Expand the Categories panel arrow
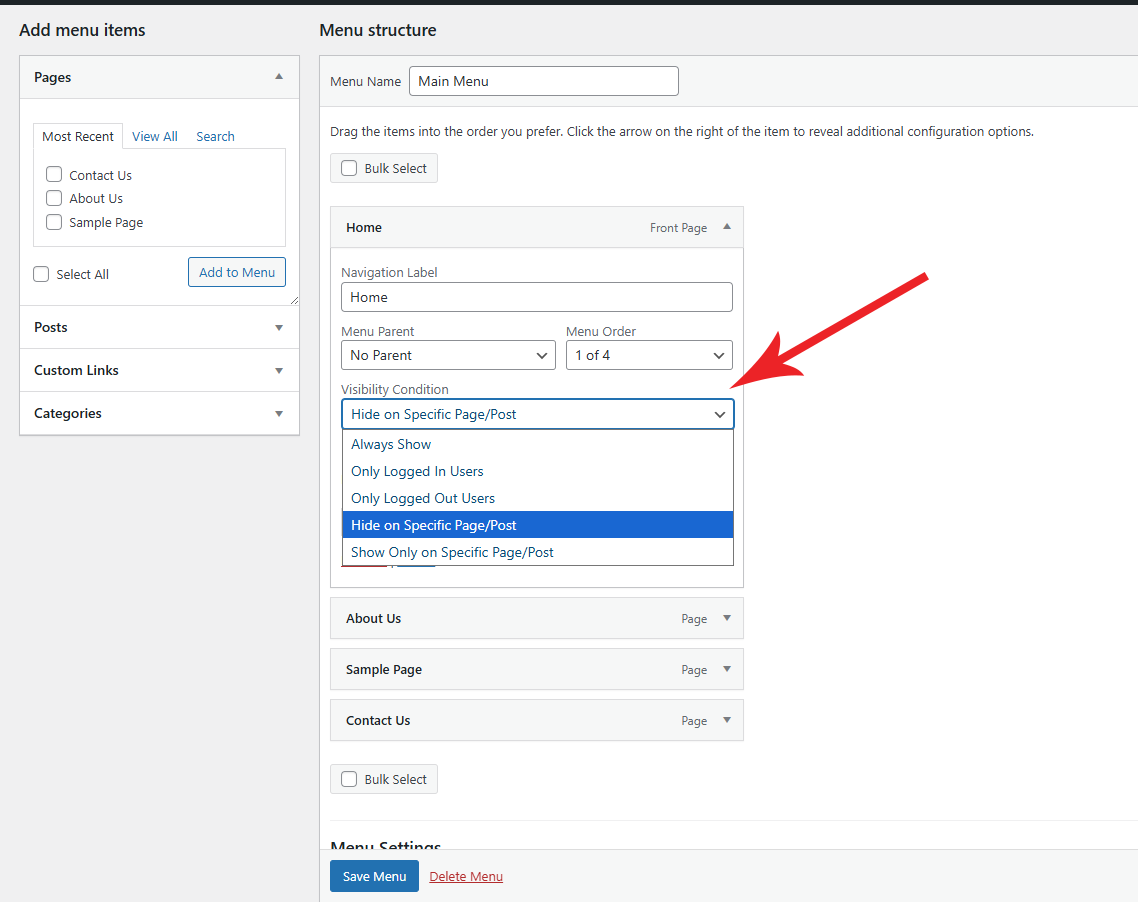This screenshot has width=1138, height=902. [279, 413]
